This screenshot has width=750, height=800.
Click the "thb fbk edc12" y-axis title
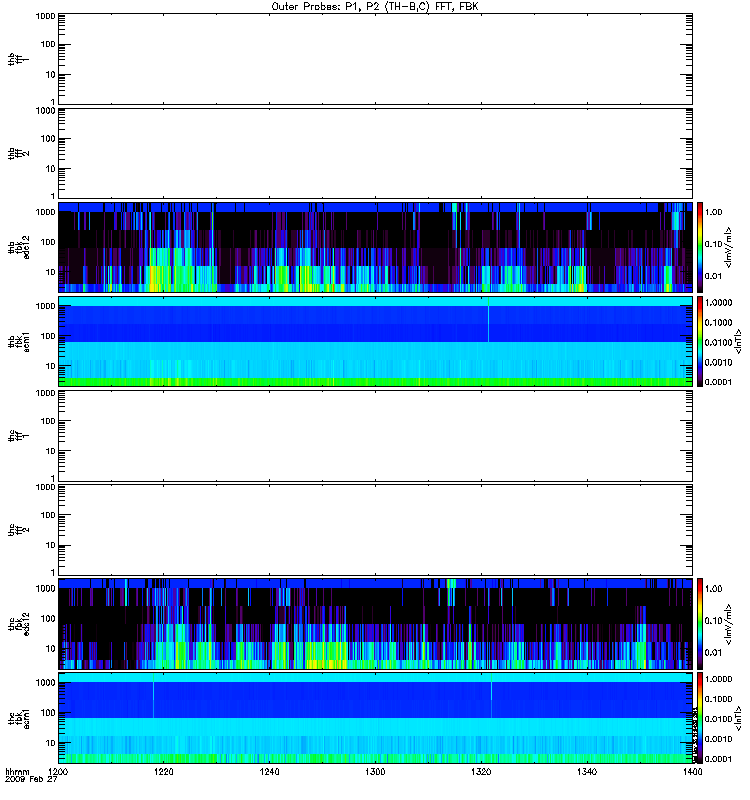pyautogui.click(x=18, y=247)
